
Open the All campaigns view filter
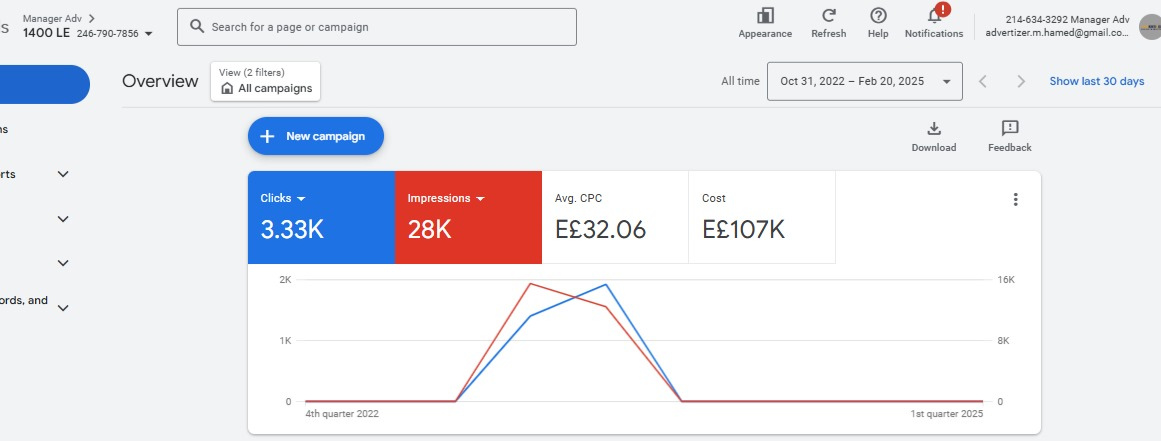pos(266,81)
